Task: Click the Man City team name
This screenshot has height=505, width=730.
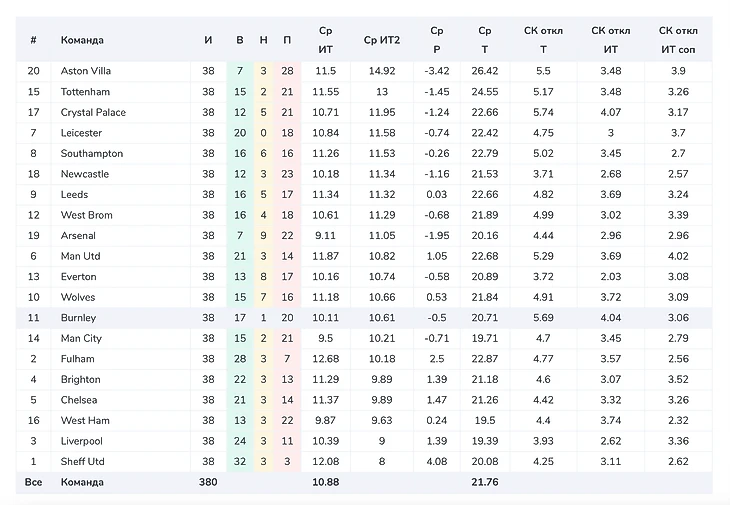Action: (81, 338)
